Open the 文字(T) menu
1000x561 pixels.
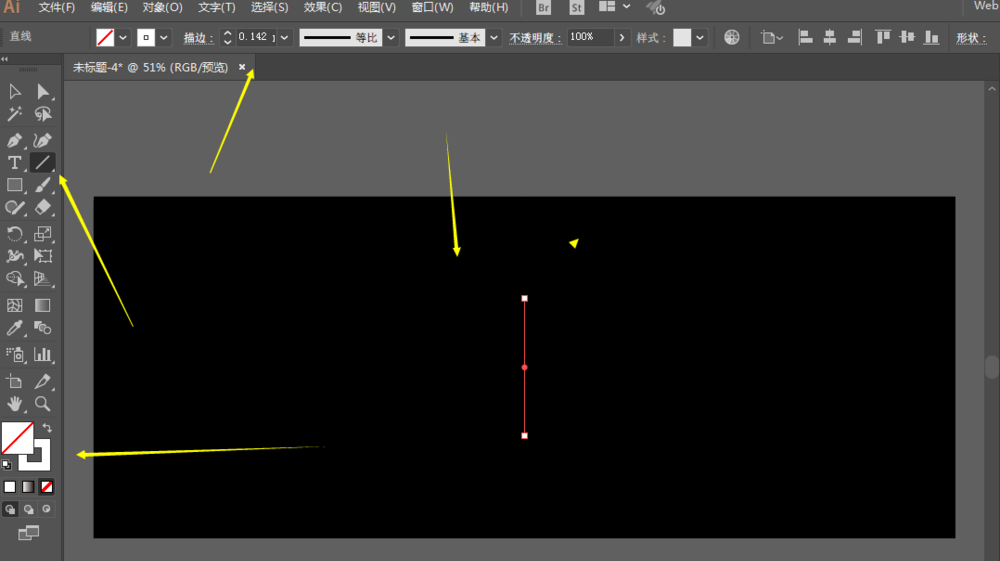(x=217, y=8)
